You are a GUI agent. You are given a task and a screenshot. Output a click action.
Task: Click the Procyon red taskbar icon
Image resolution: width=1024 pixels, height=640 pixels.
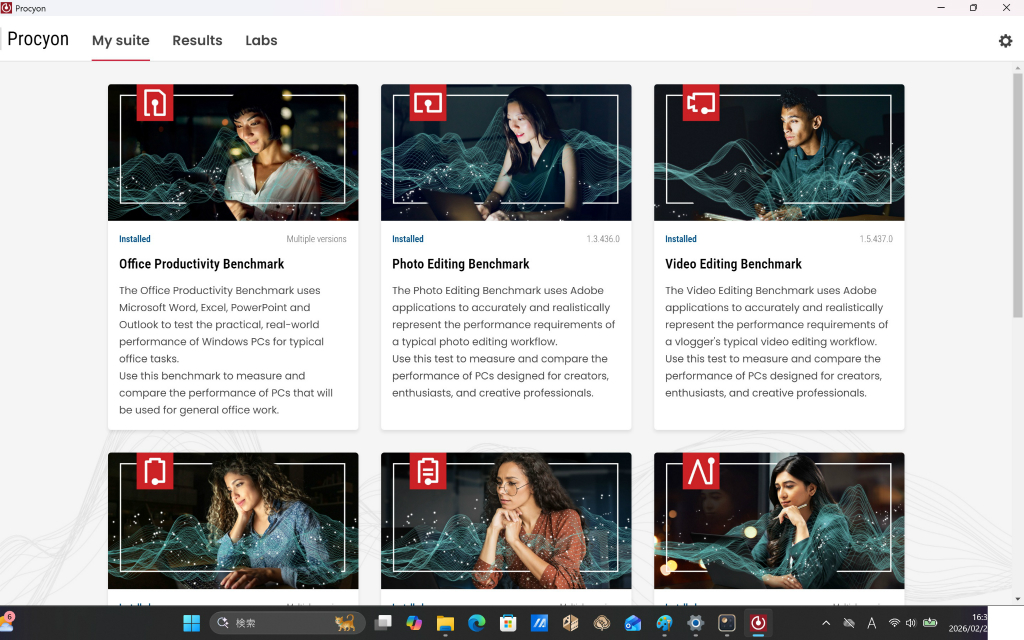[758, 623]
